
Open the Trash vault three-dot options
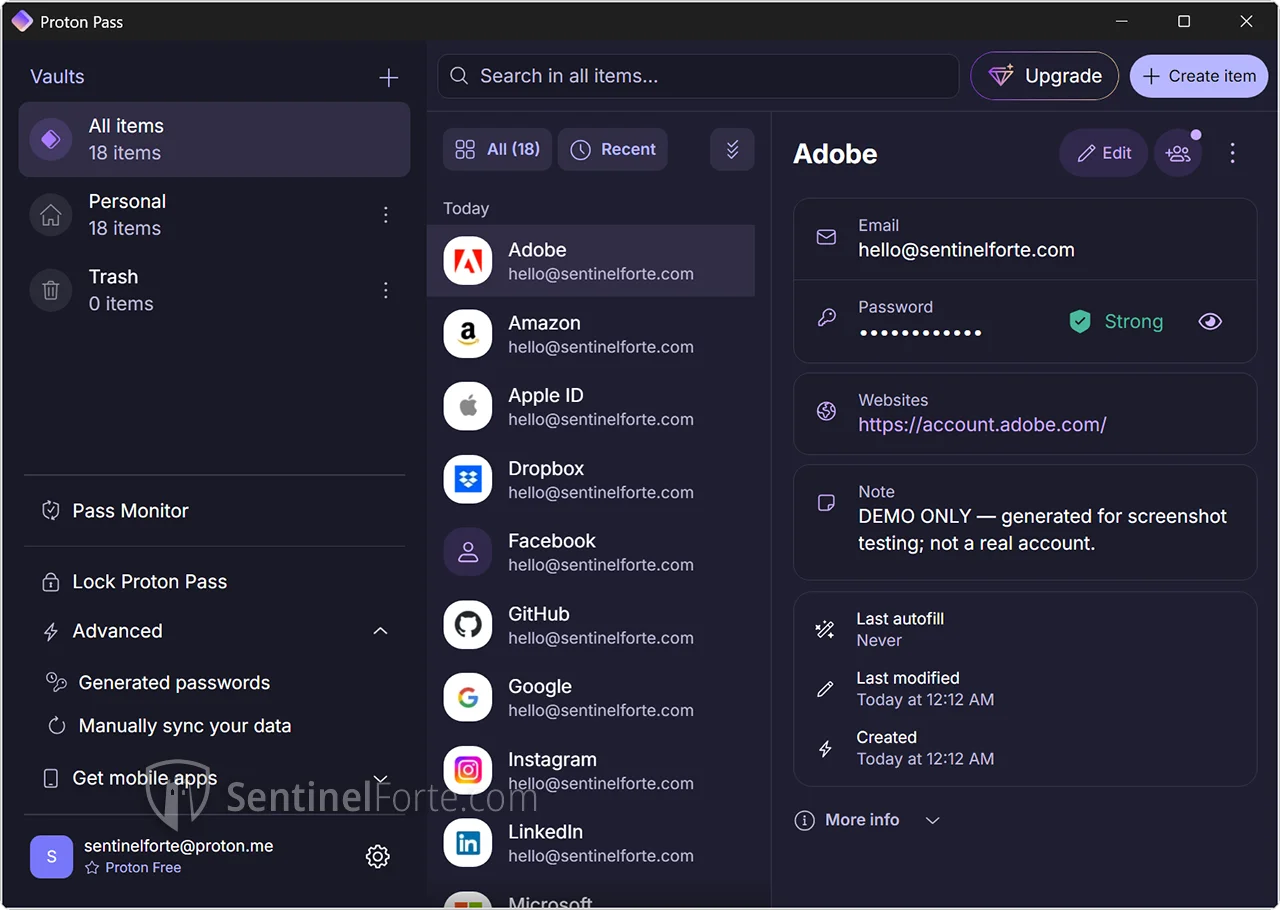386,290
